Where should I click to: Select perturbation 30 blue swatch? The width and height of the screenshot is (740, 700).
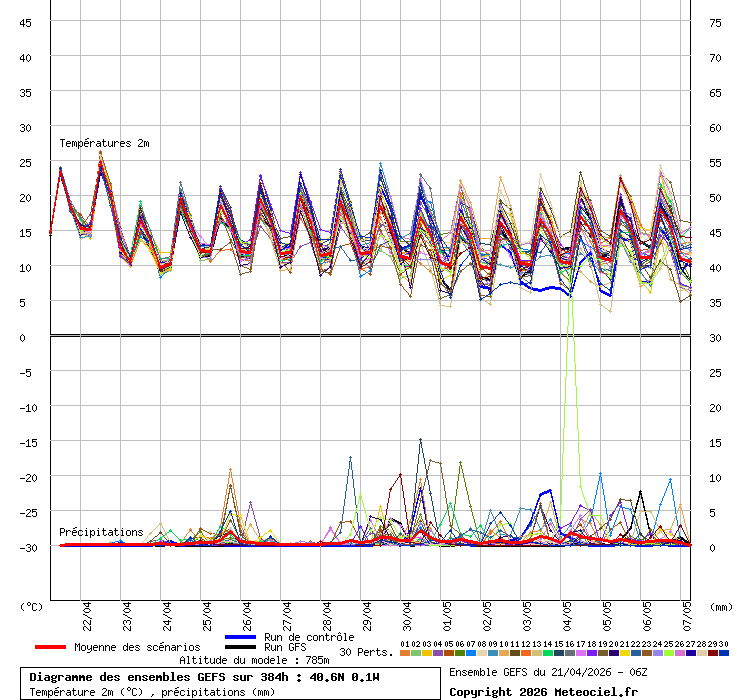724,653
